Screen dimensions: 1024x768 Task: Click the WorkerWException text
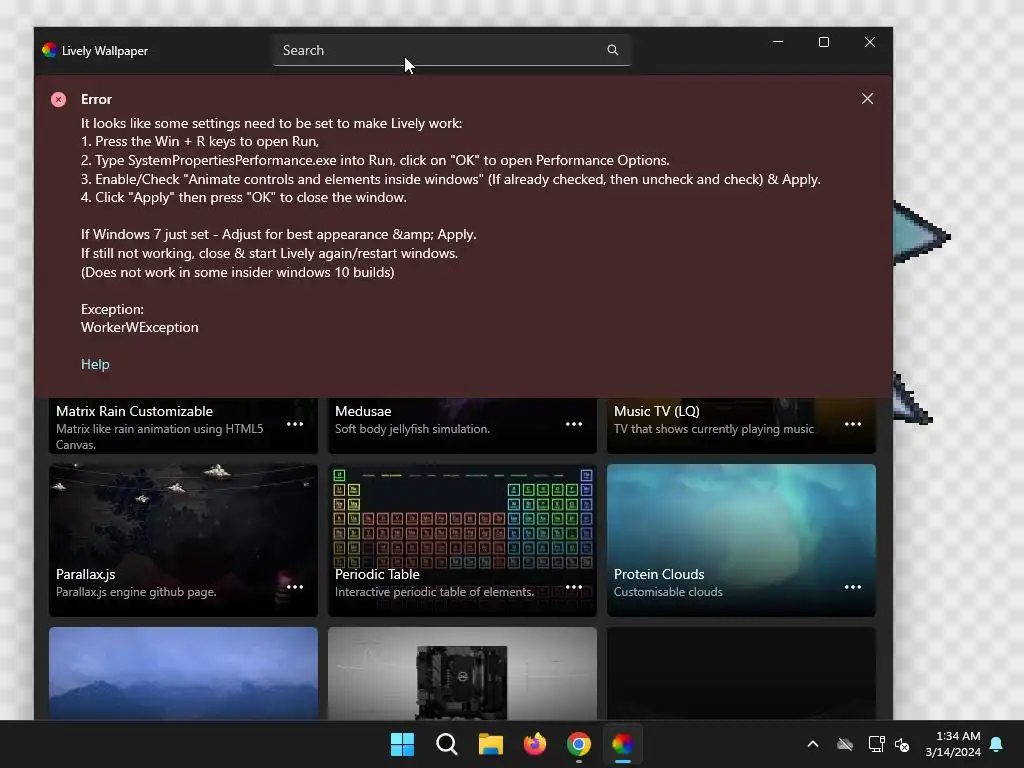click(140, 327)
